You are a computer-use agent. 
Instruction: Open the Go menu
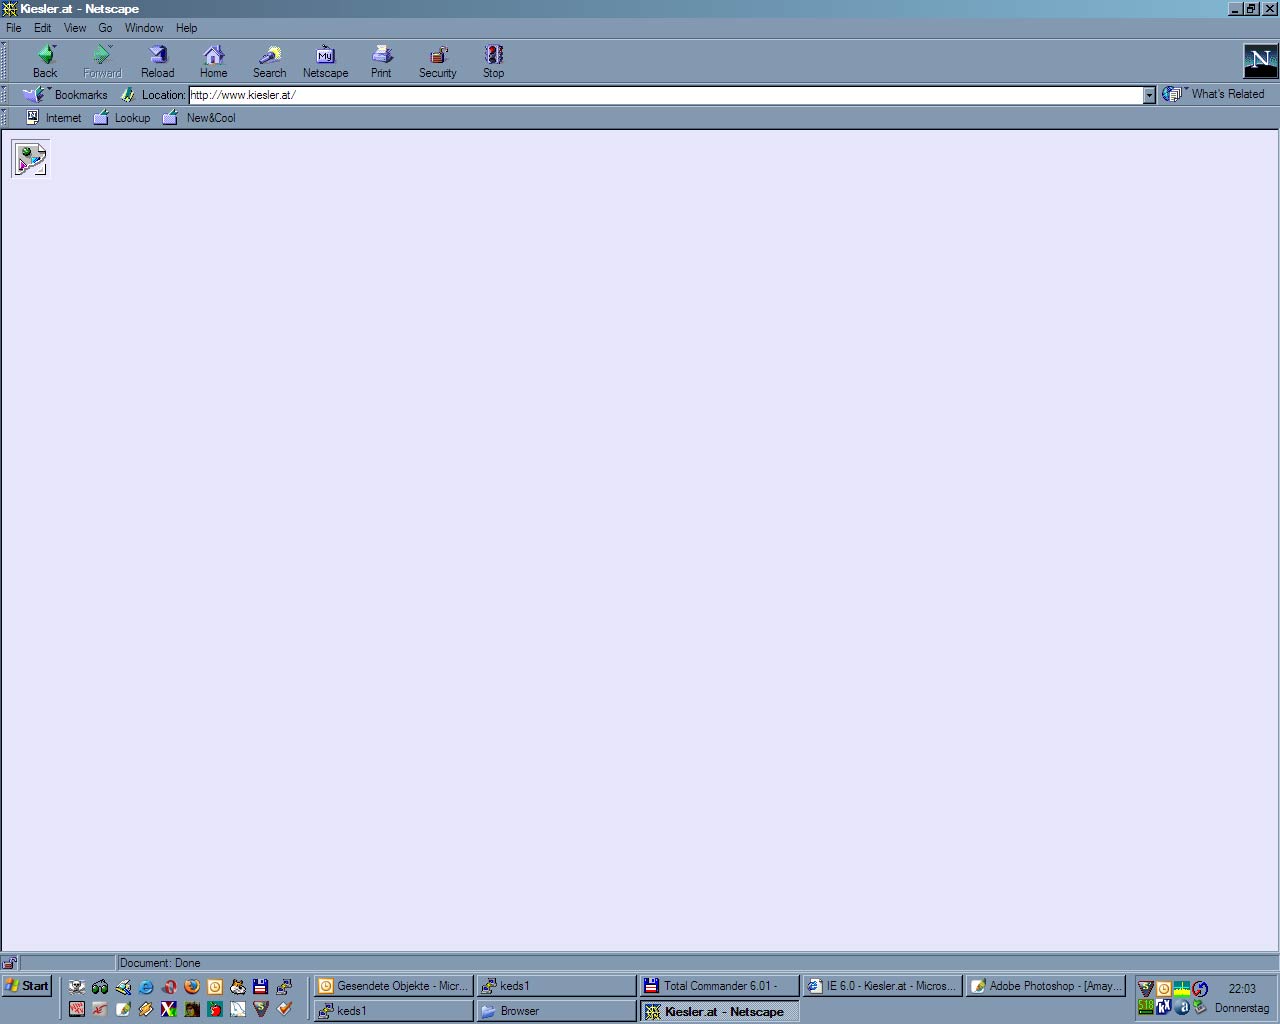[105, 28]
